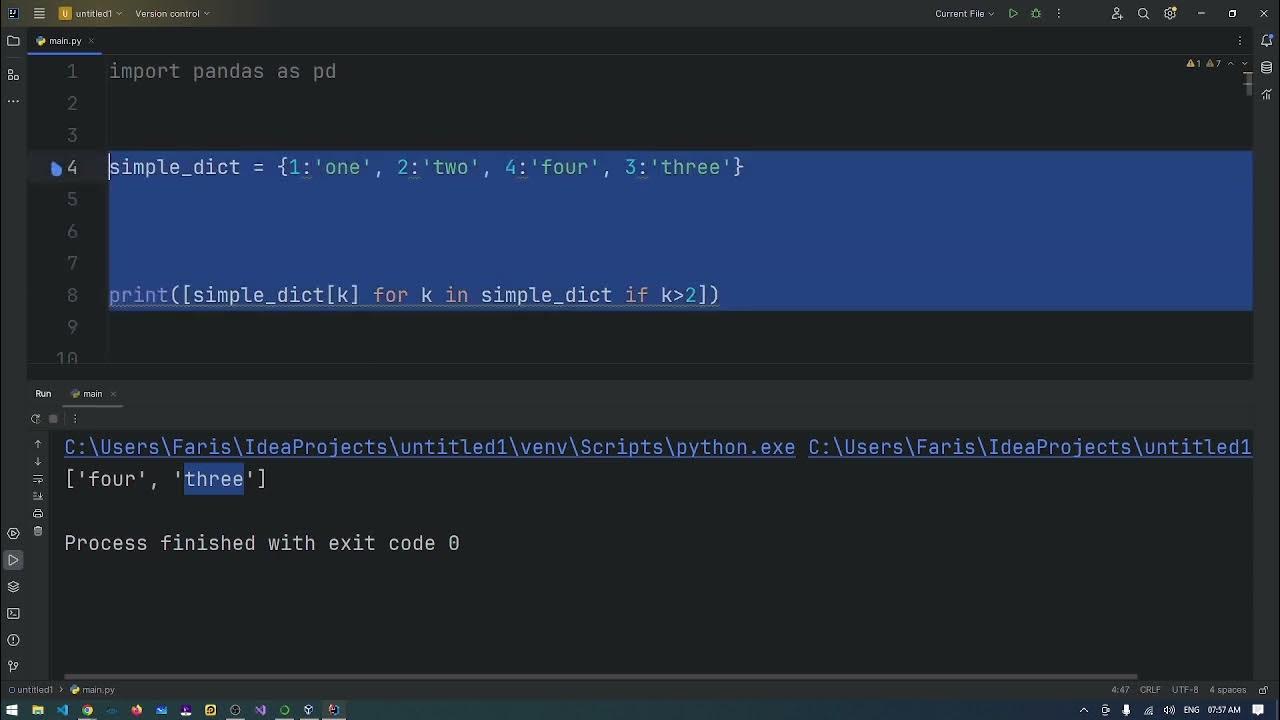Toggle read-only lock icon in status bar
1280x720 pixels.
coord(1263,690)
